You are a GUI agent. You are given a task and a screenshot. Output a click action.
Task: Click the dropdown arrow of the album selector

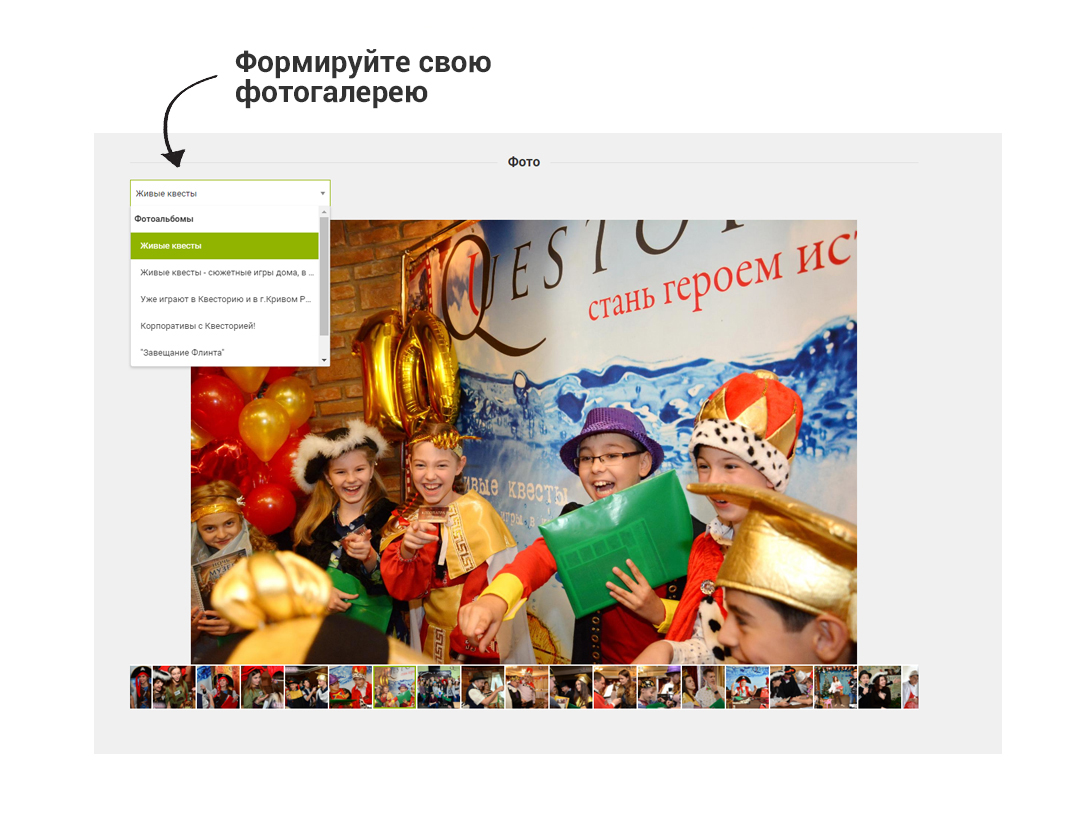[322, 193]
